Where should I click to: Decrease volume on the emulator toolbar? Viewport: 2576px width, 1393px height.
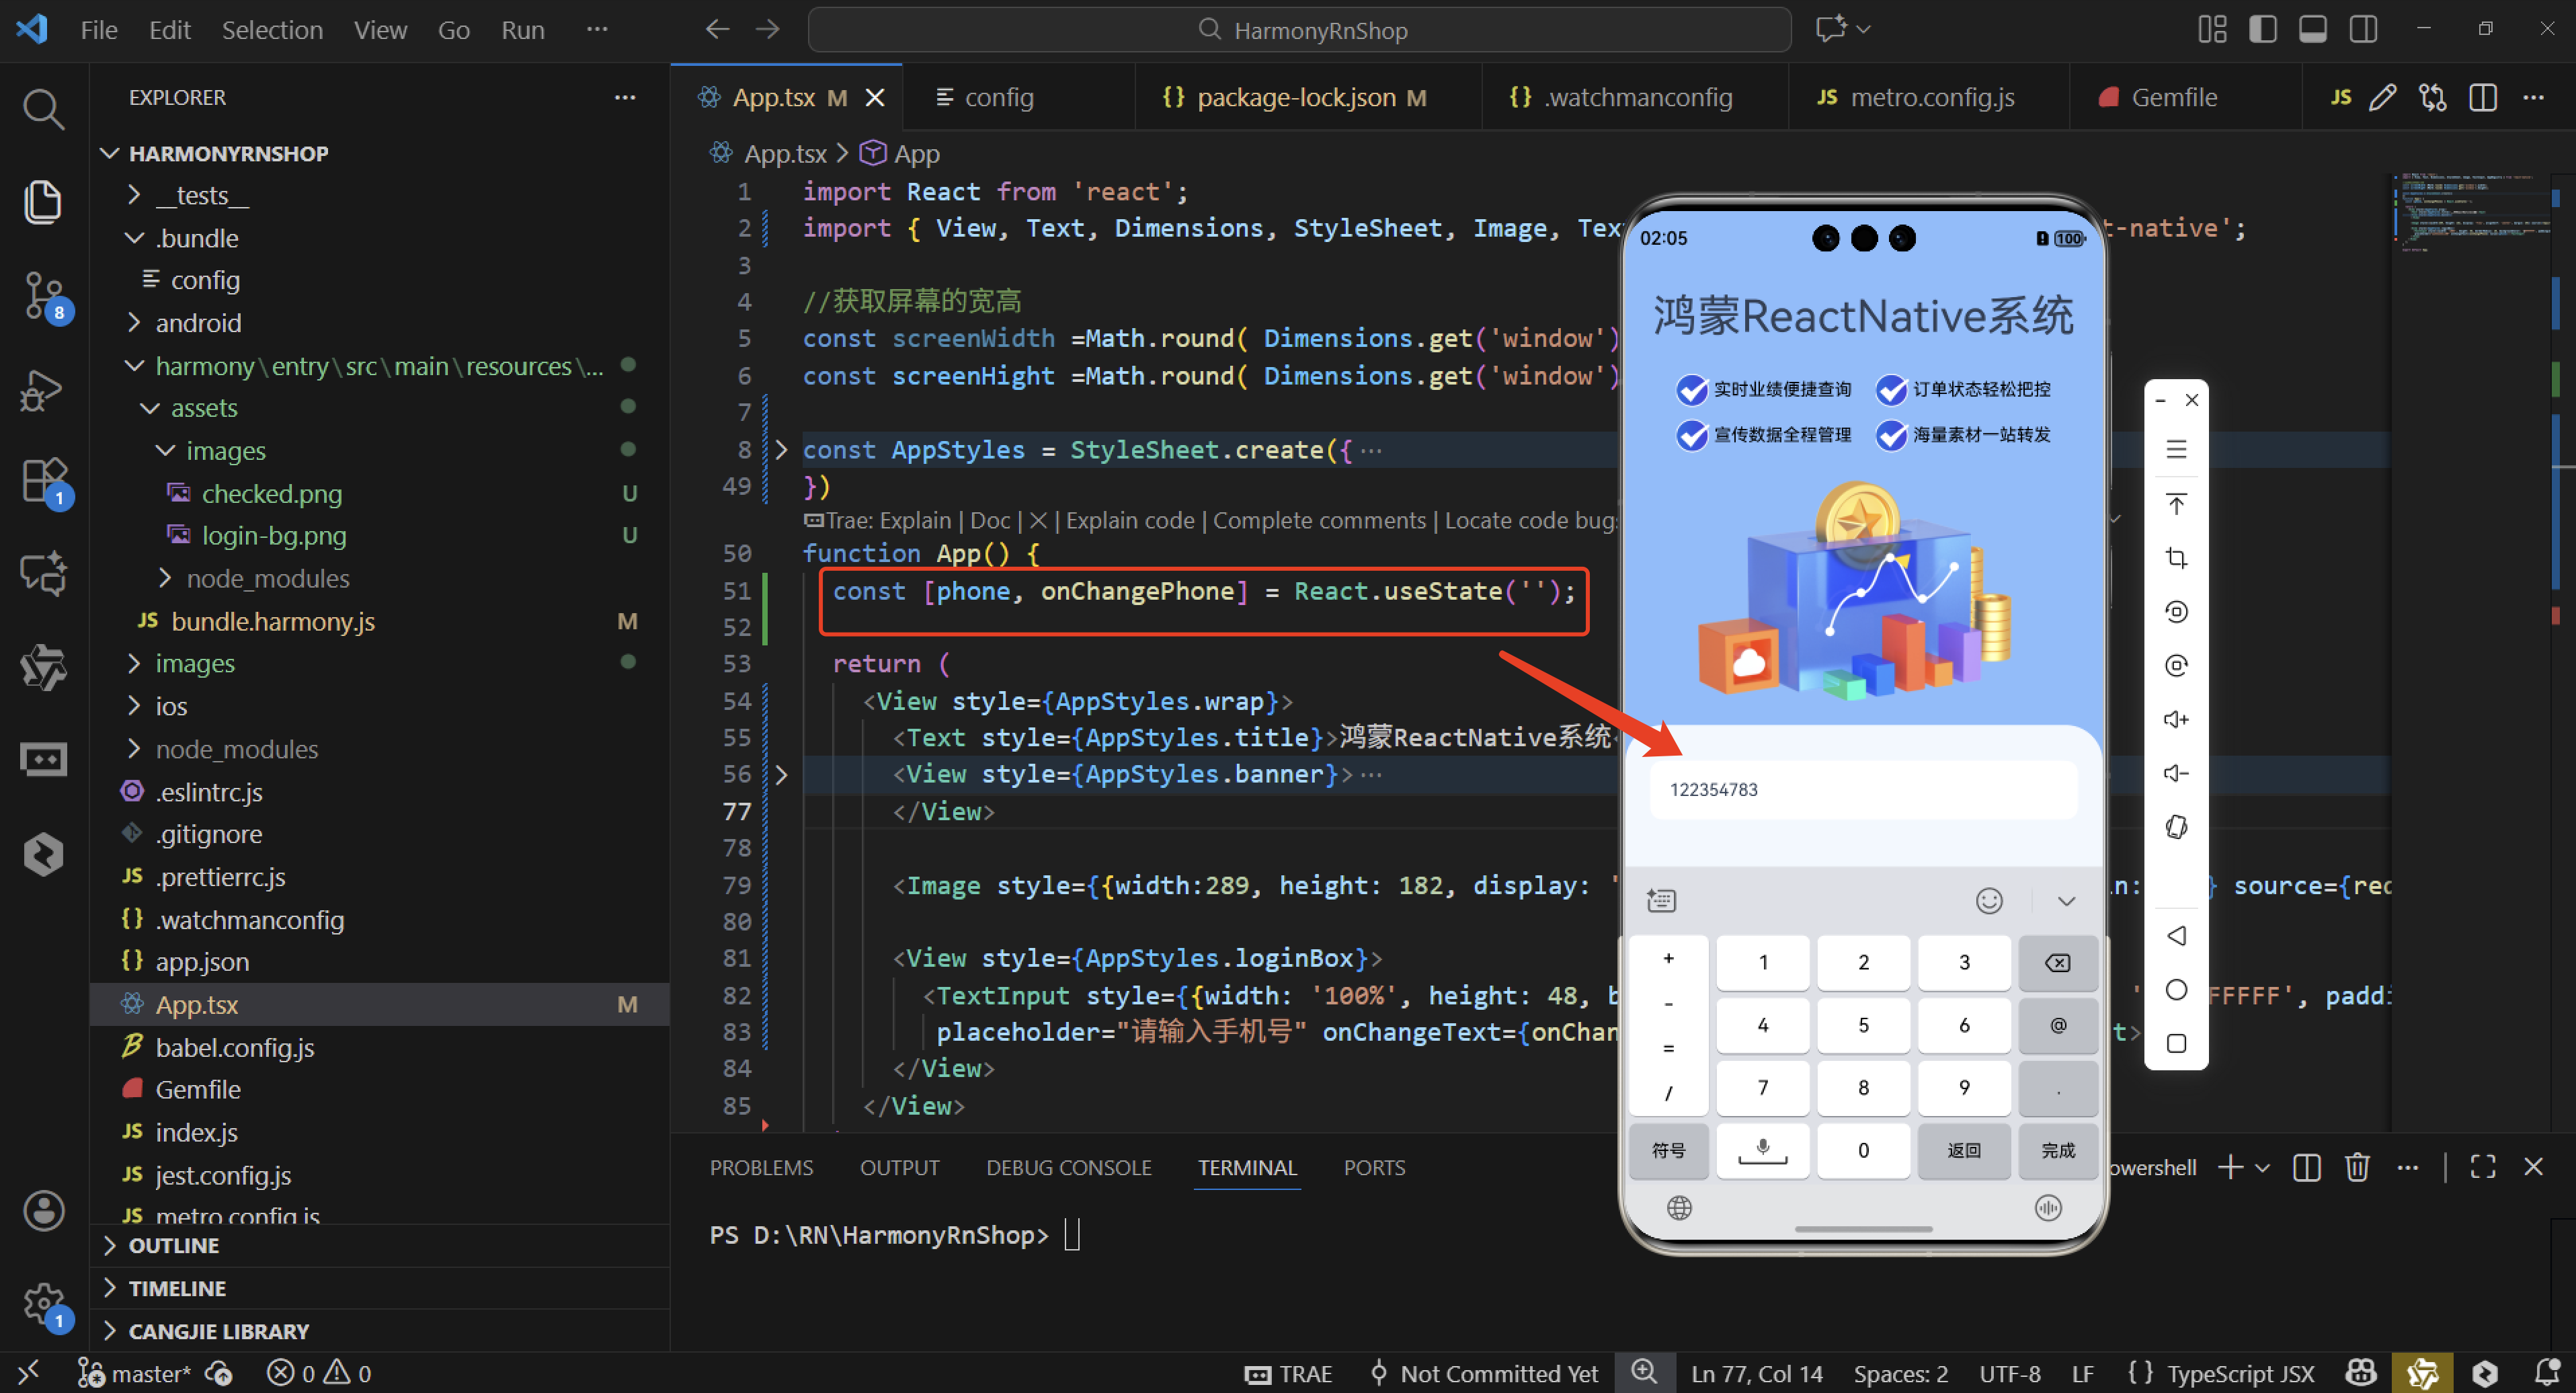tap(2176, 773)
